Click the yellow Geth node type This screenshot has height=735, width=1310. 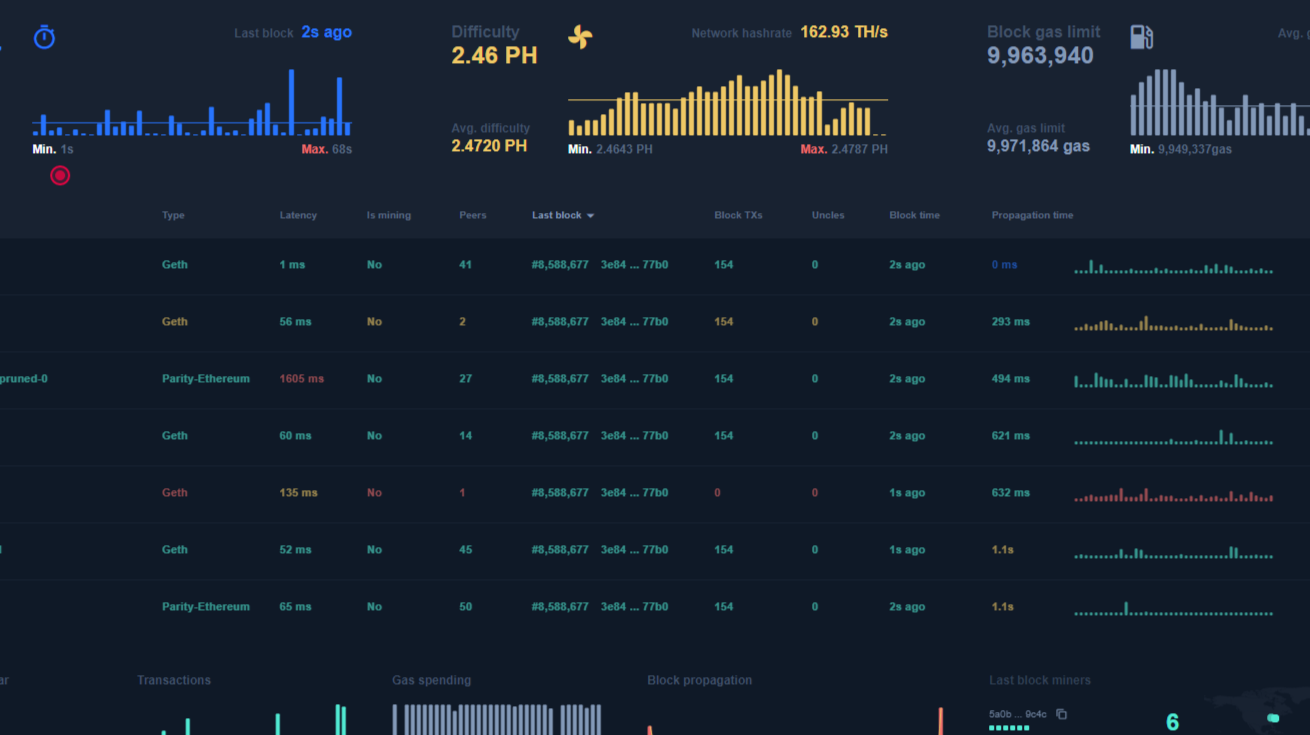tap(175, 322)
